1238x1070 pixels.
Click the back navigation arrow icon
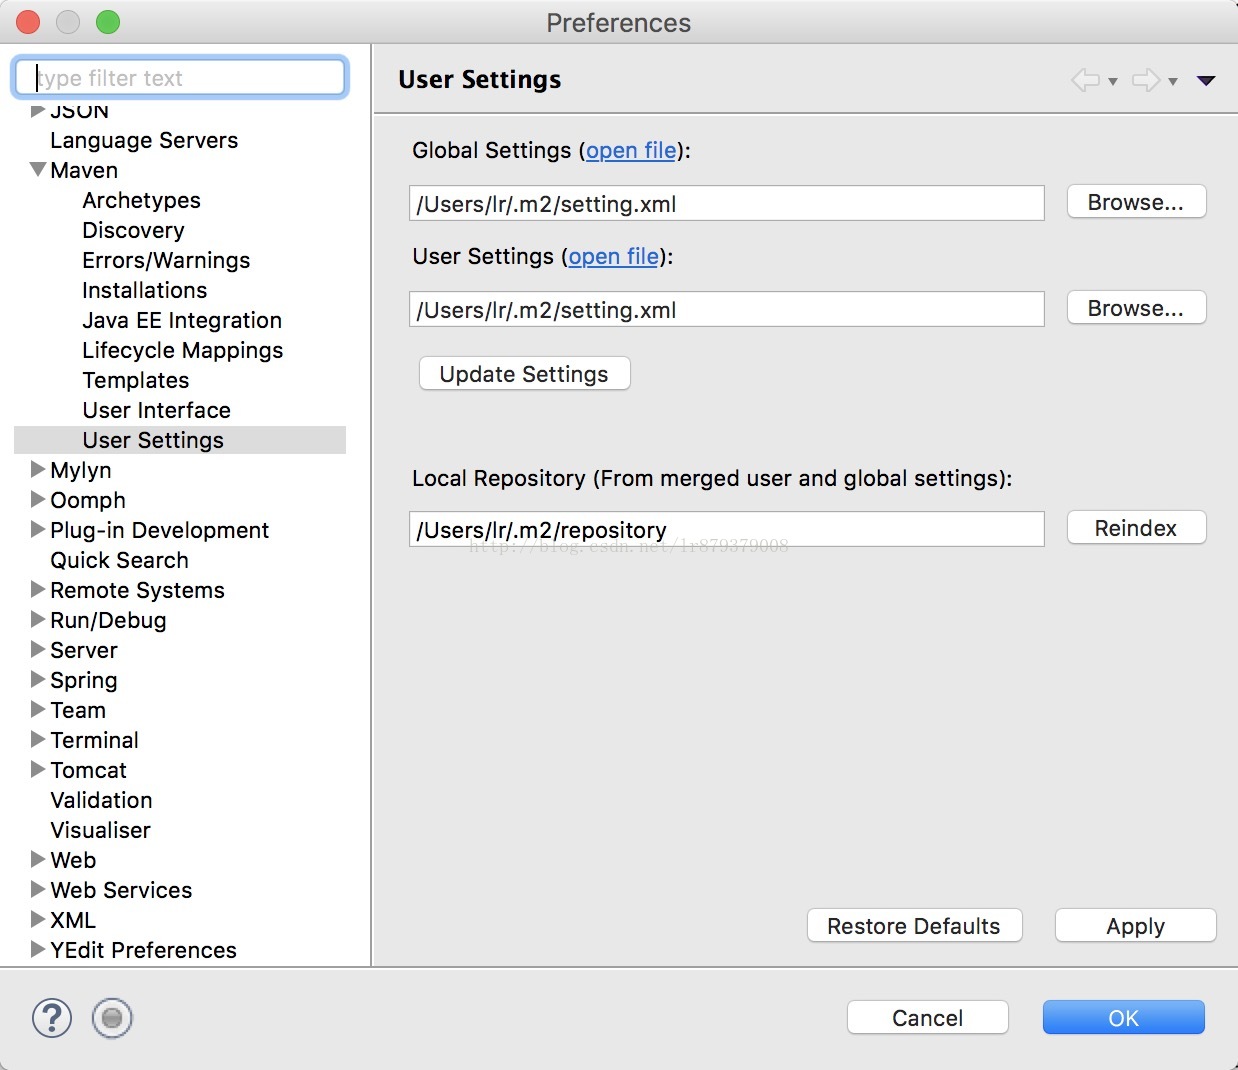point(1084,80)
